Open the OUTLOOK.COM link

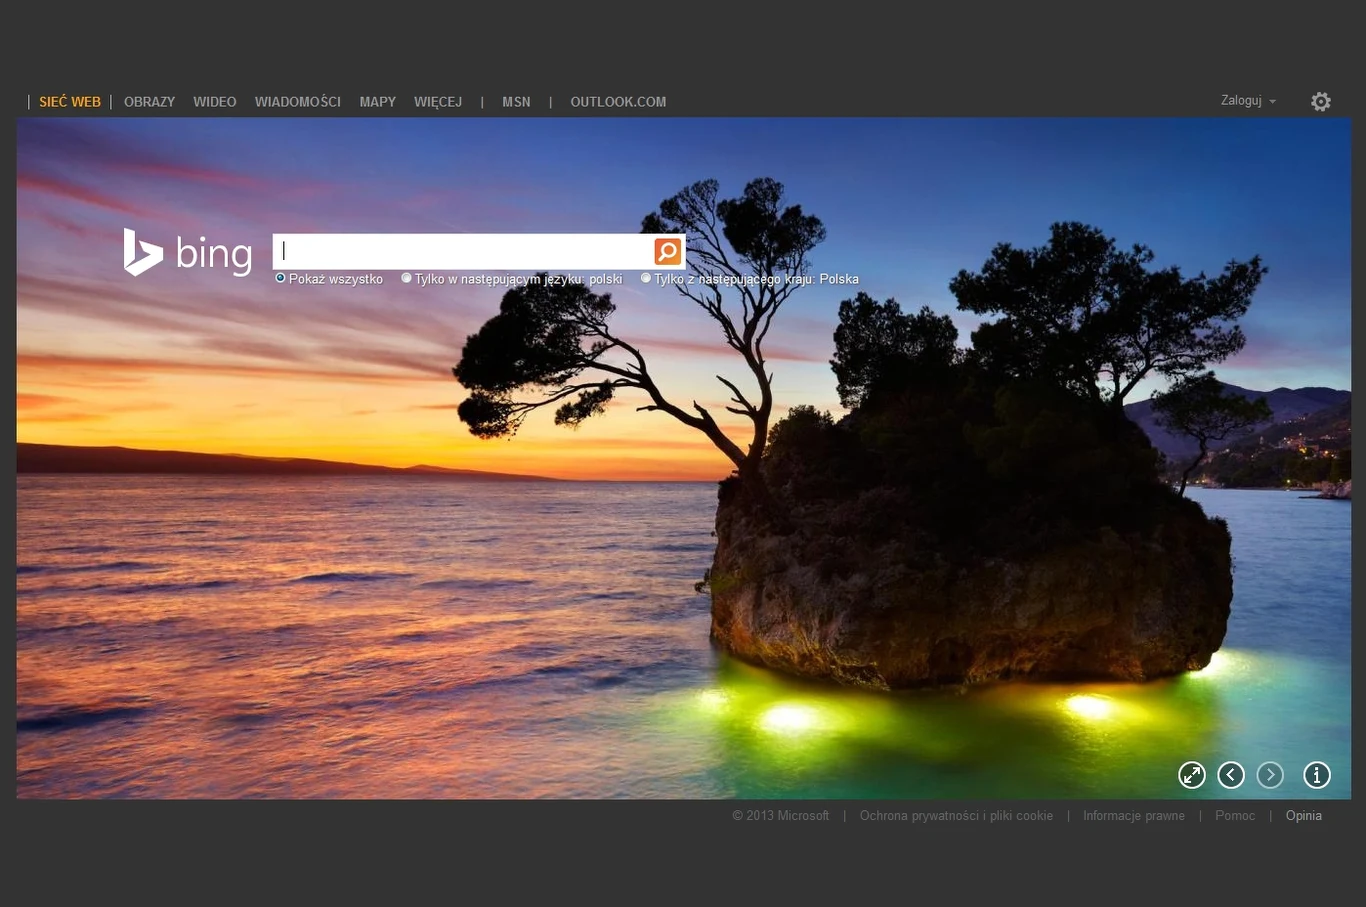618,102
